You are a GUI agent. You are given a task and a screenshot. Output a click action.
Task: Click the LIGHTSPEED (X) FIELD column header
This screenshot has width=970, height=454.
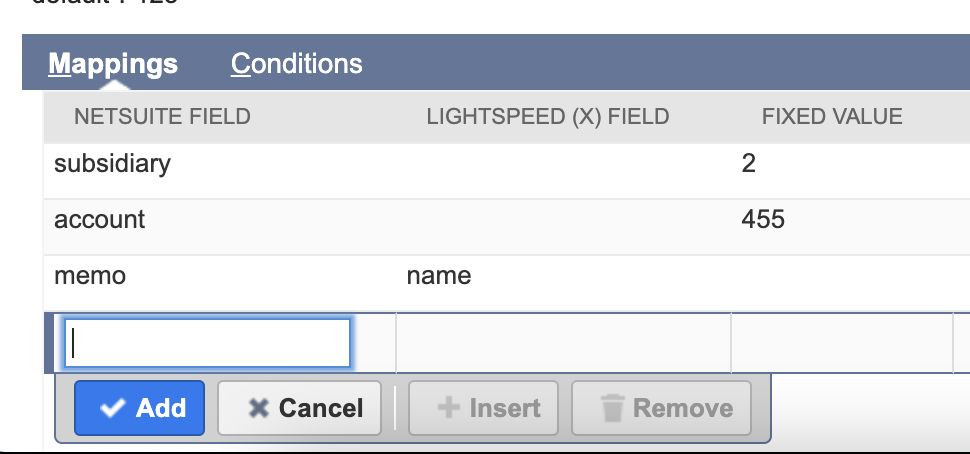tap(547, 117)
